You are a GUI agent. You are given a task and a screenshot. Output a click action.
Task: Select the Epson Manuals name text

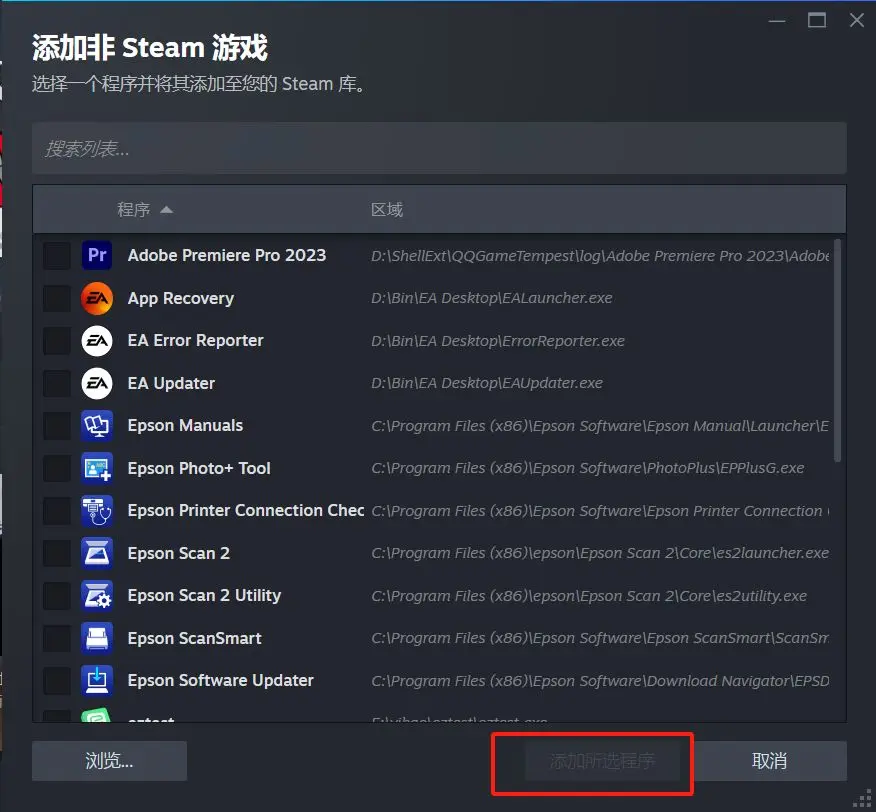click(185, 426)
